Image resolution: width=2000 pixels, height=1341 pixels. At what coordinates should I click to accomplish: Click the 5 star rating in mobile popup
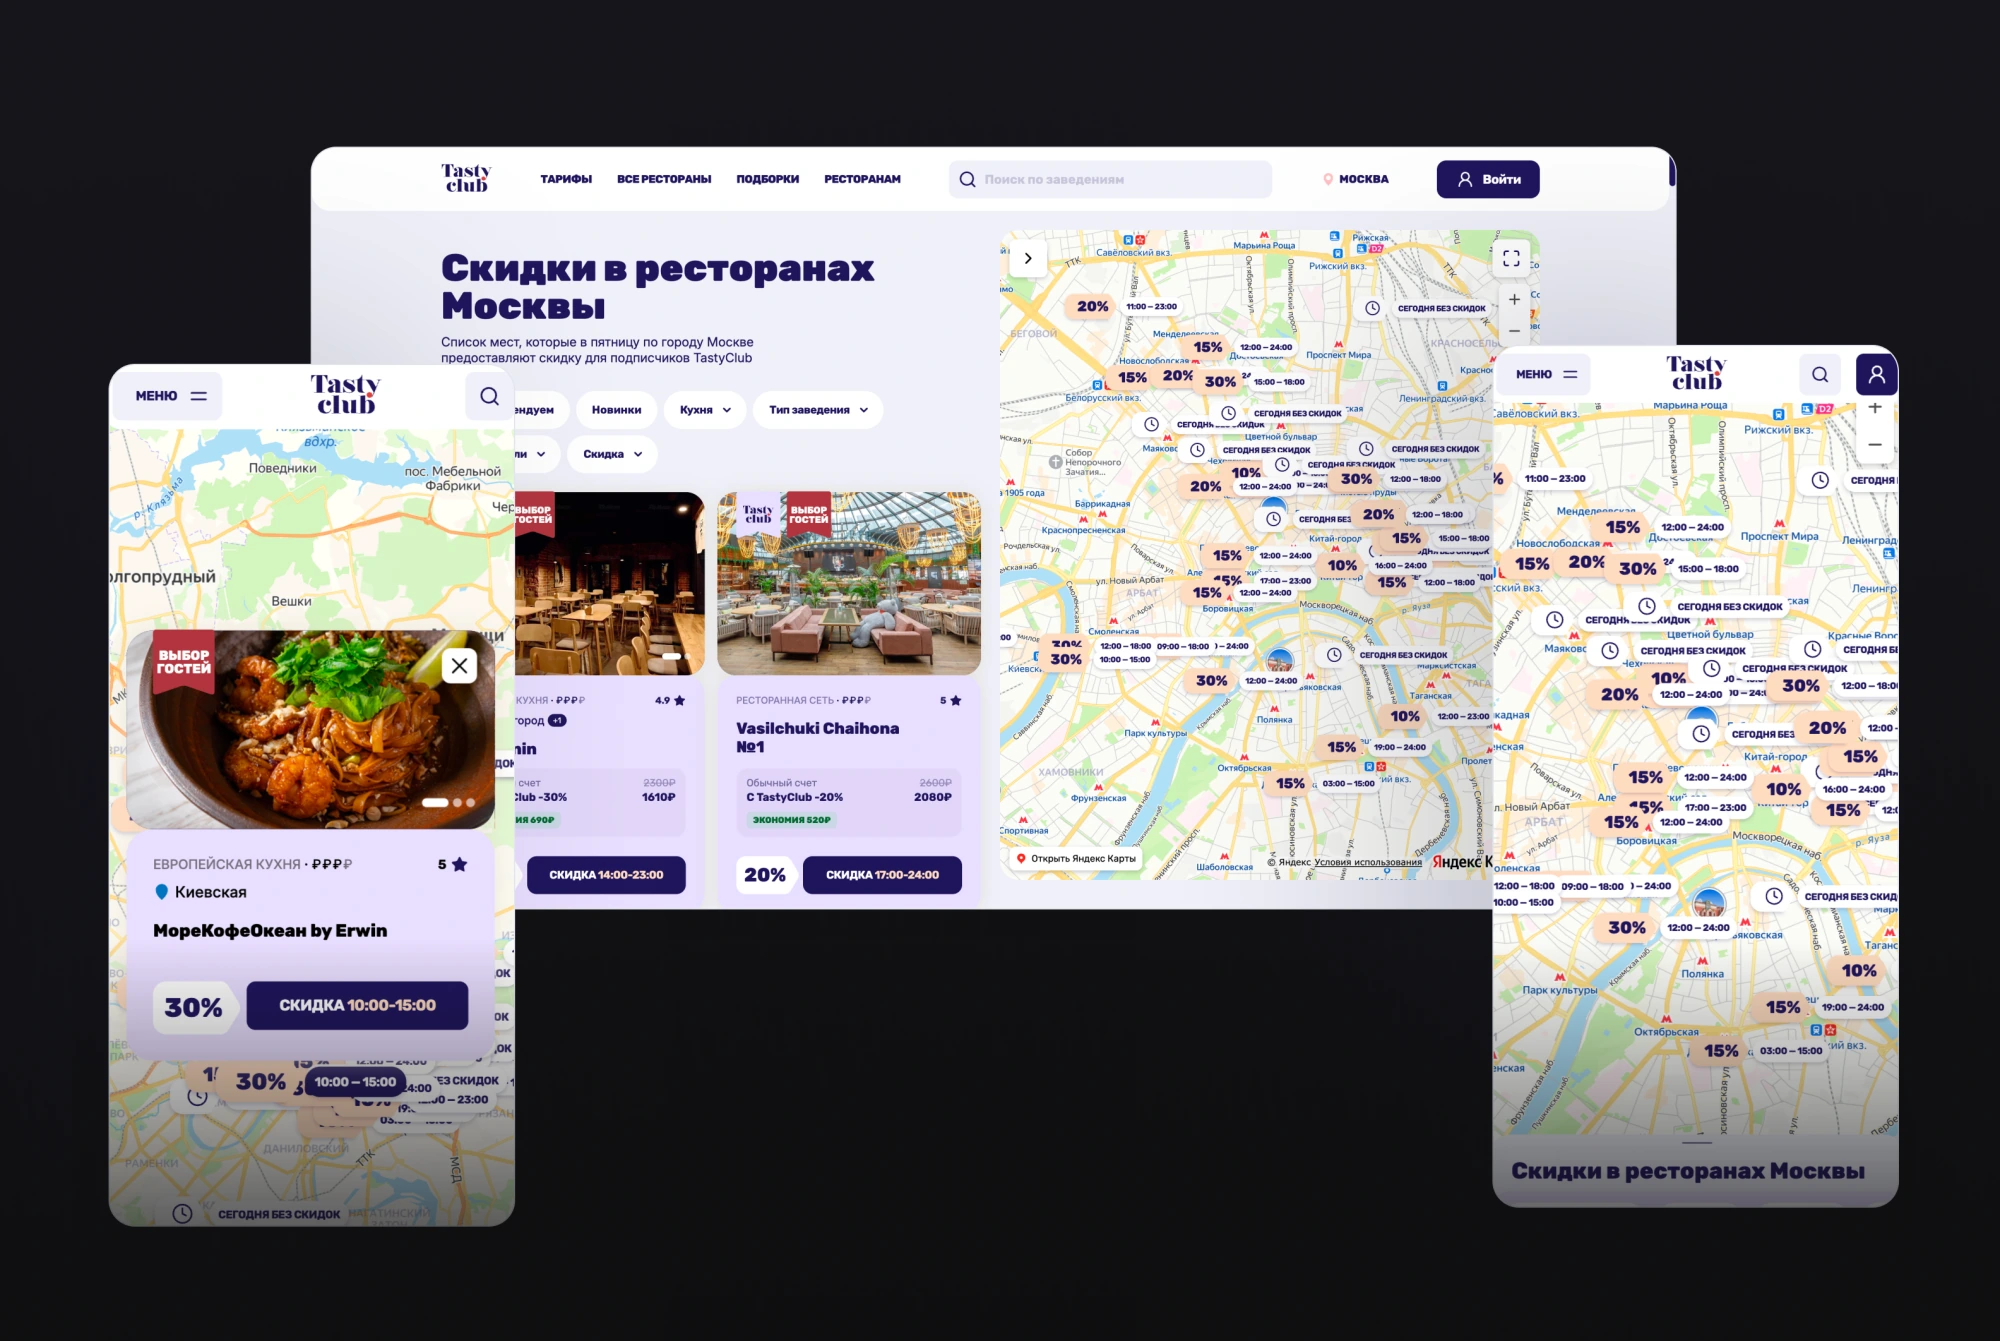452,864
